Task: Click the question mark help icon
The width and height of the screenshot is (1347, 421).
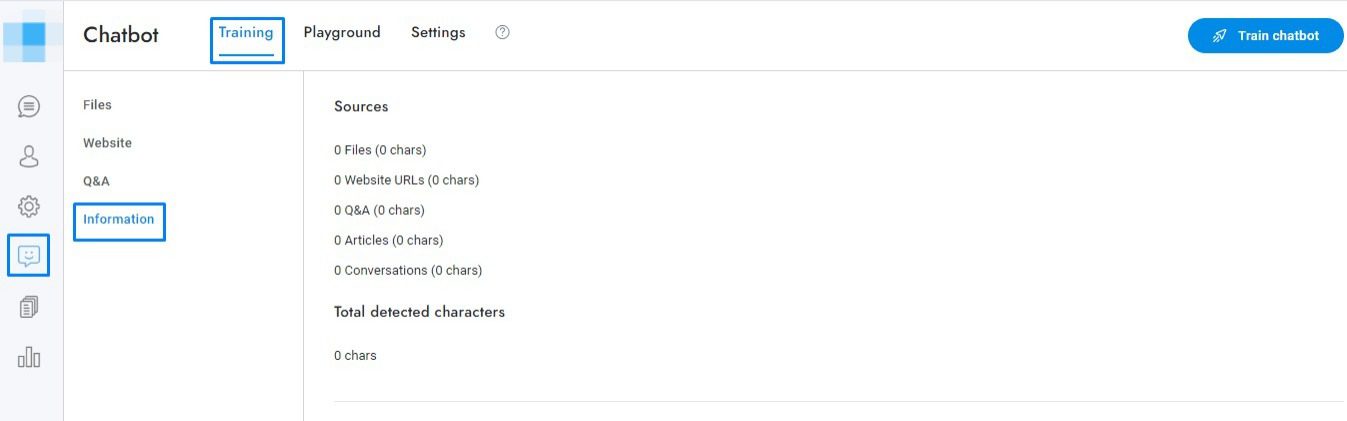Action: click(503, 32)
